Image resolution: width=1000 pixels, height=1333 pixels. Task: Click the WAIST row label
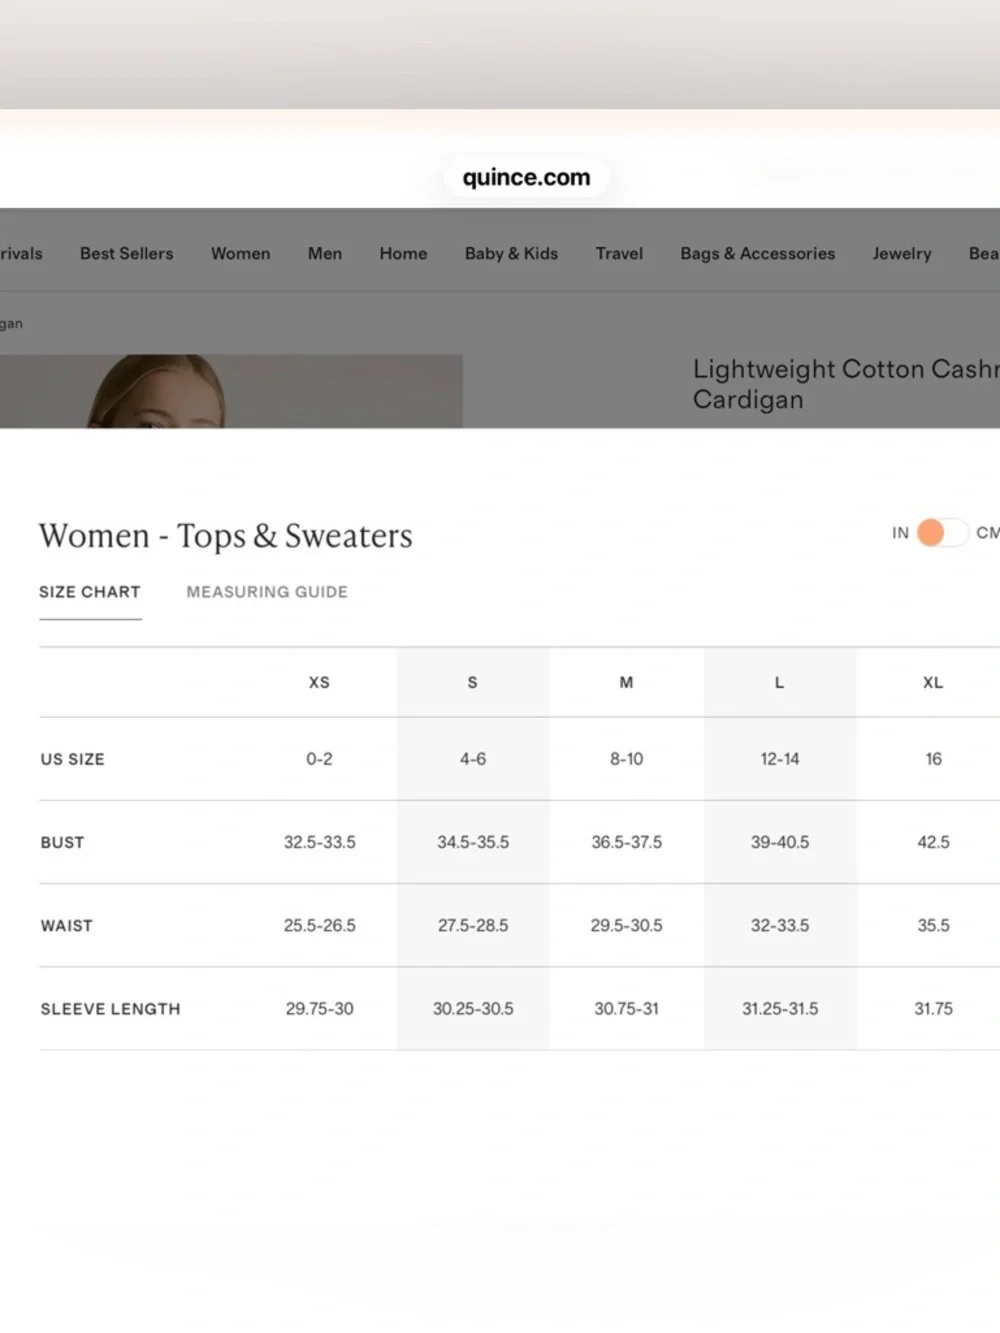[66, 926]
